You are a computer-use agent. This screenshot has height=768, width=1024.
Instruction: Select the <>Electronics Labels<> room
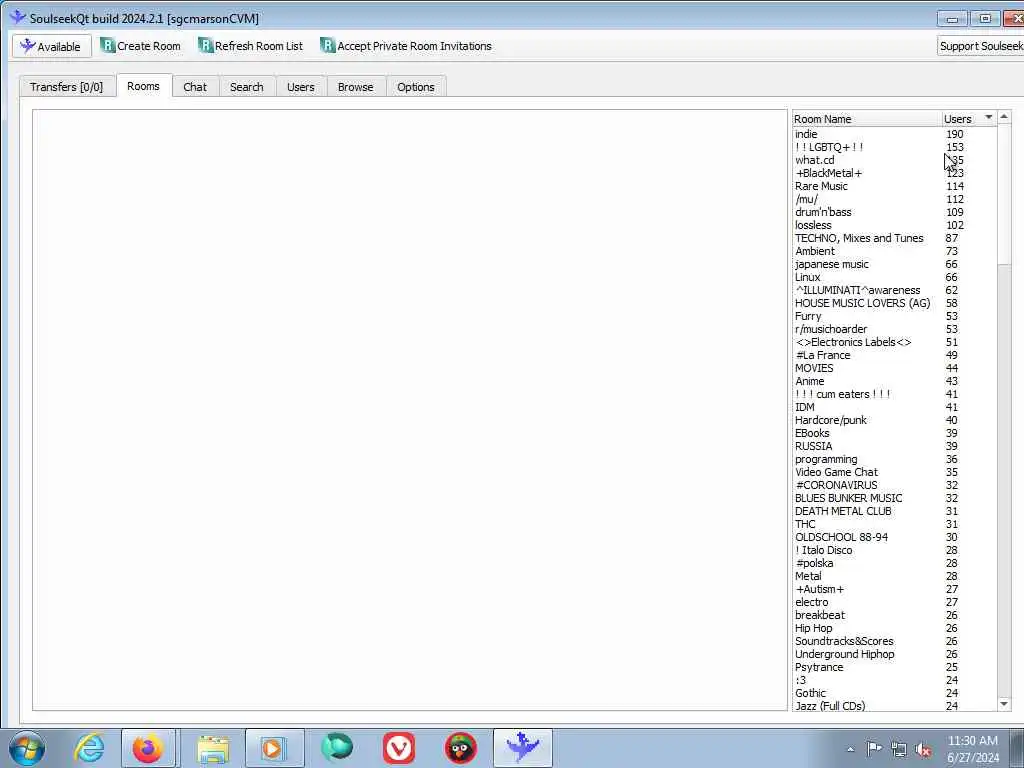(x=893, y=342)
